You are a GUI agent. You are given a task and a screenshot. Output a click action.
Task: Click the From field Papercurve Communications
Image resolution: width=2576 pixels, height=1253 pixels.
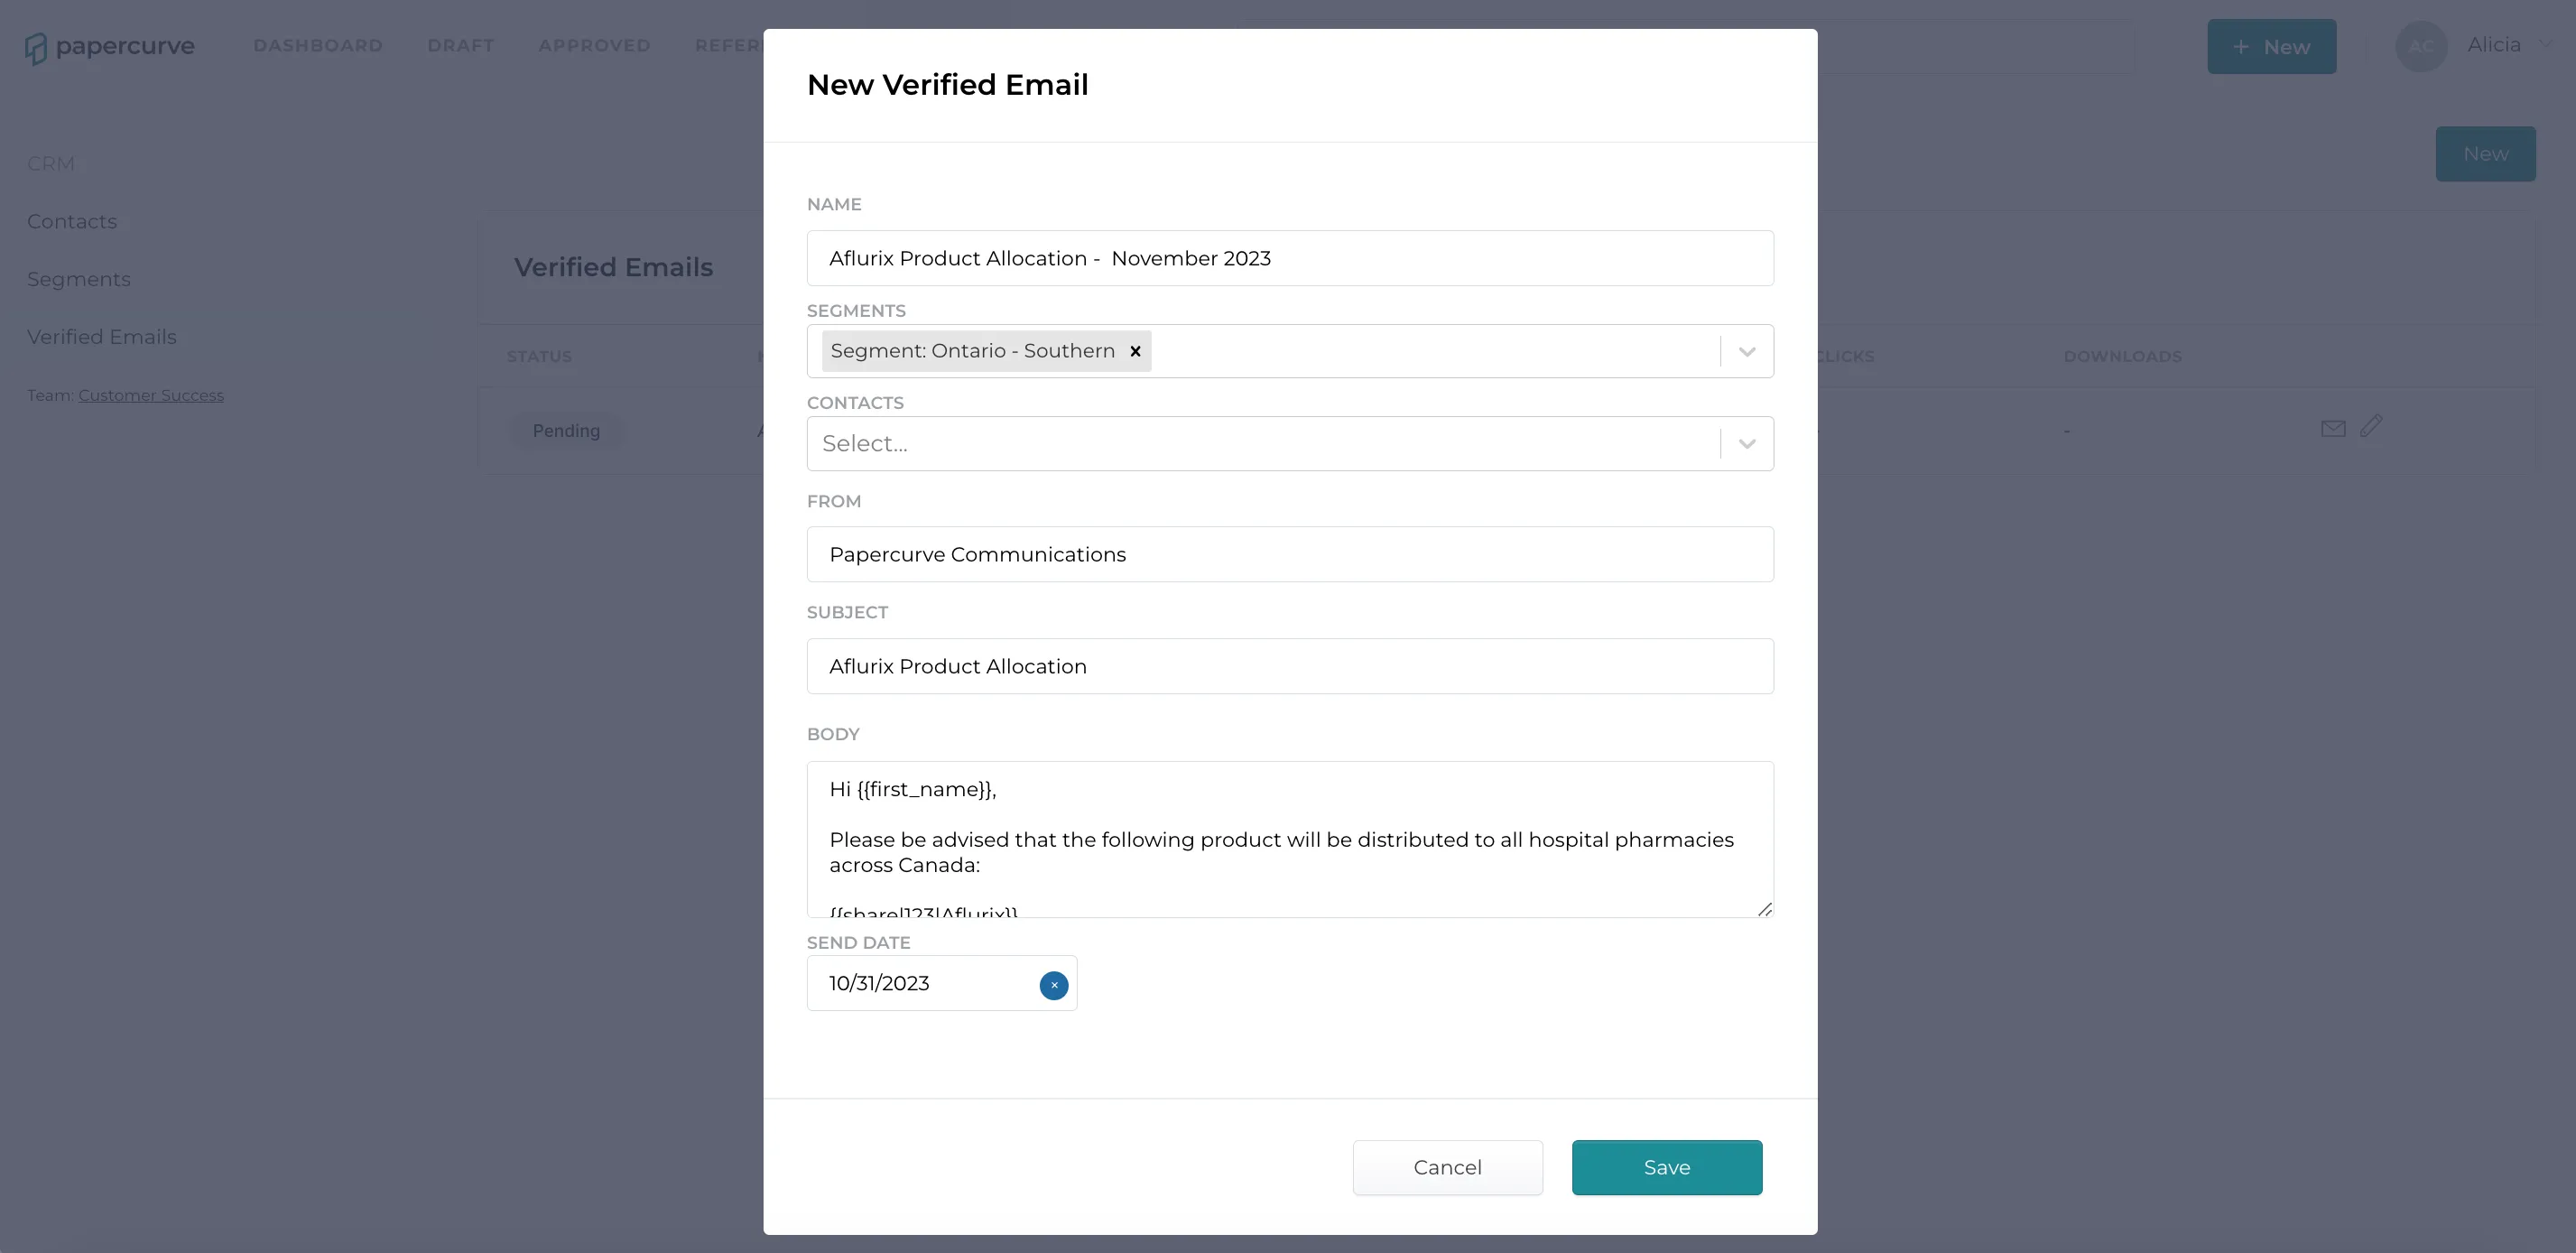pyautogui.click(x=1290, y=554)
